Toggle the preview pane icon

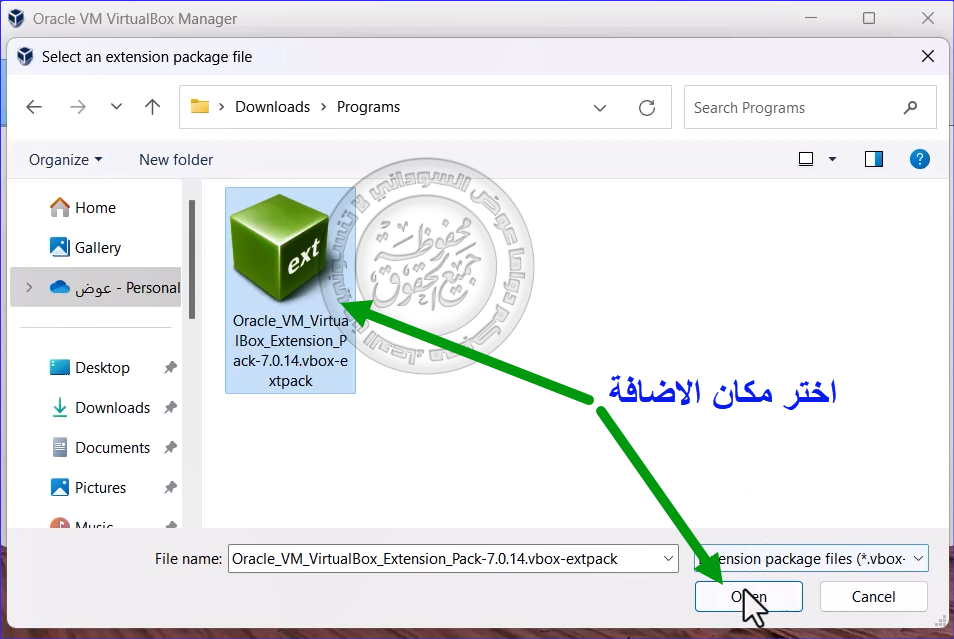[874, 159]
